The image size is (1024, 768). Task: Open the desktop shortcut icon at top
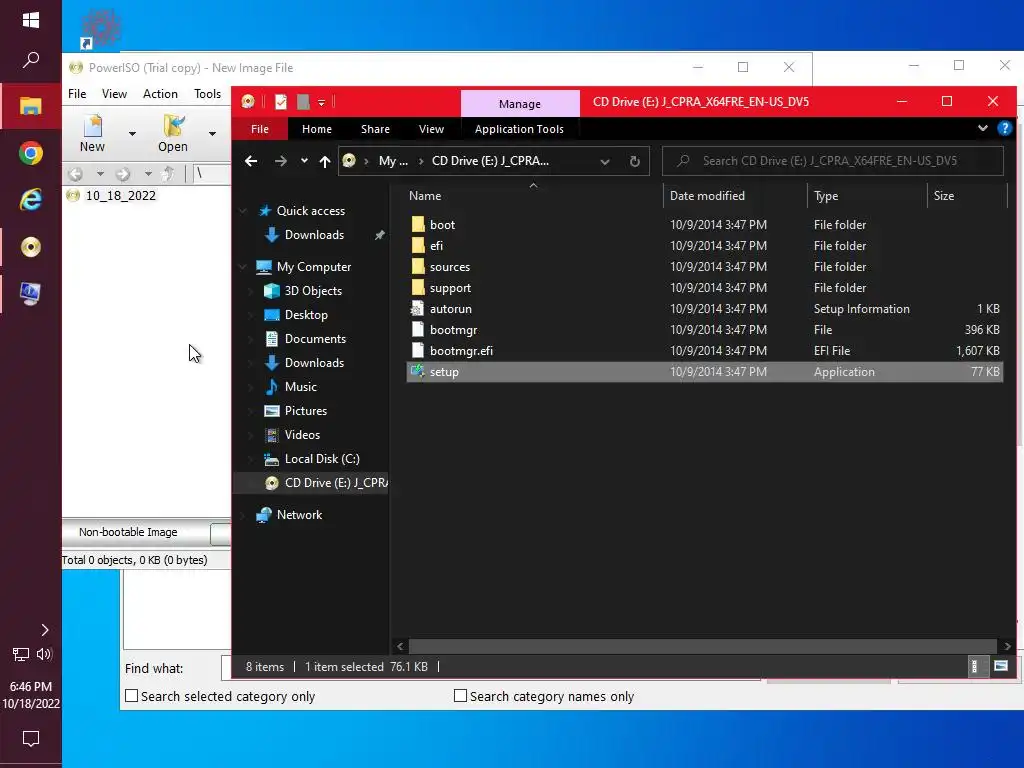coord(100,29)
